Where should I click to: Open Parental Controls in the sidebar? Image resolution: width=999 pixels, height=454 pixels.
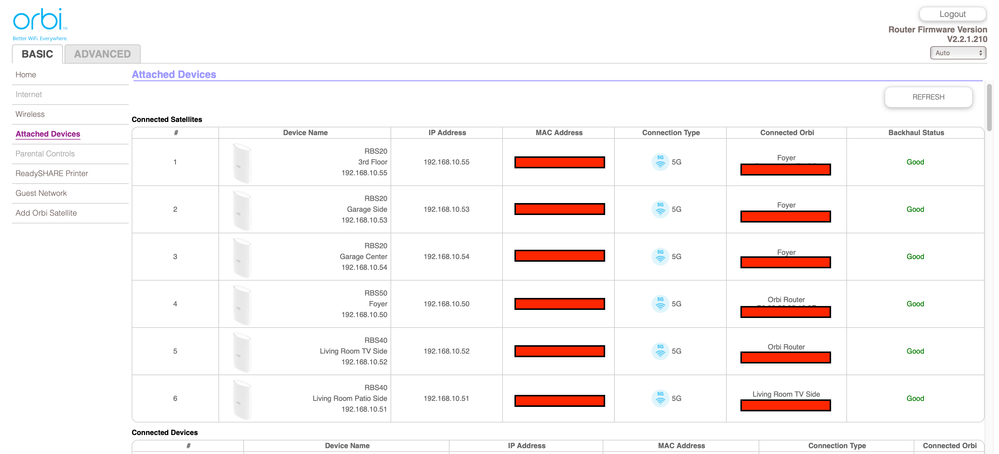click(x=45, y=153)
